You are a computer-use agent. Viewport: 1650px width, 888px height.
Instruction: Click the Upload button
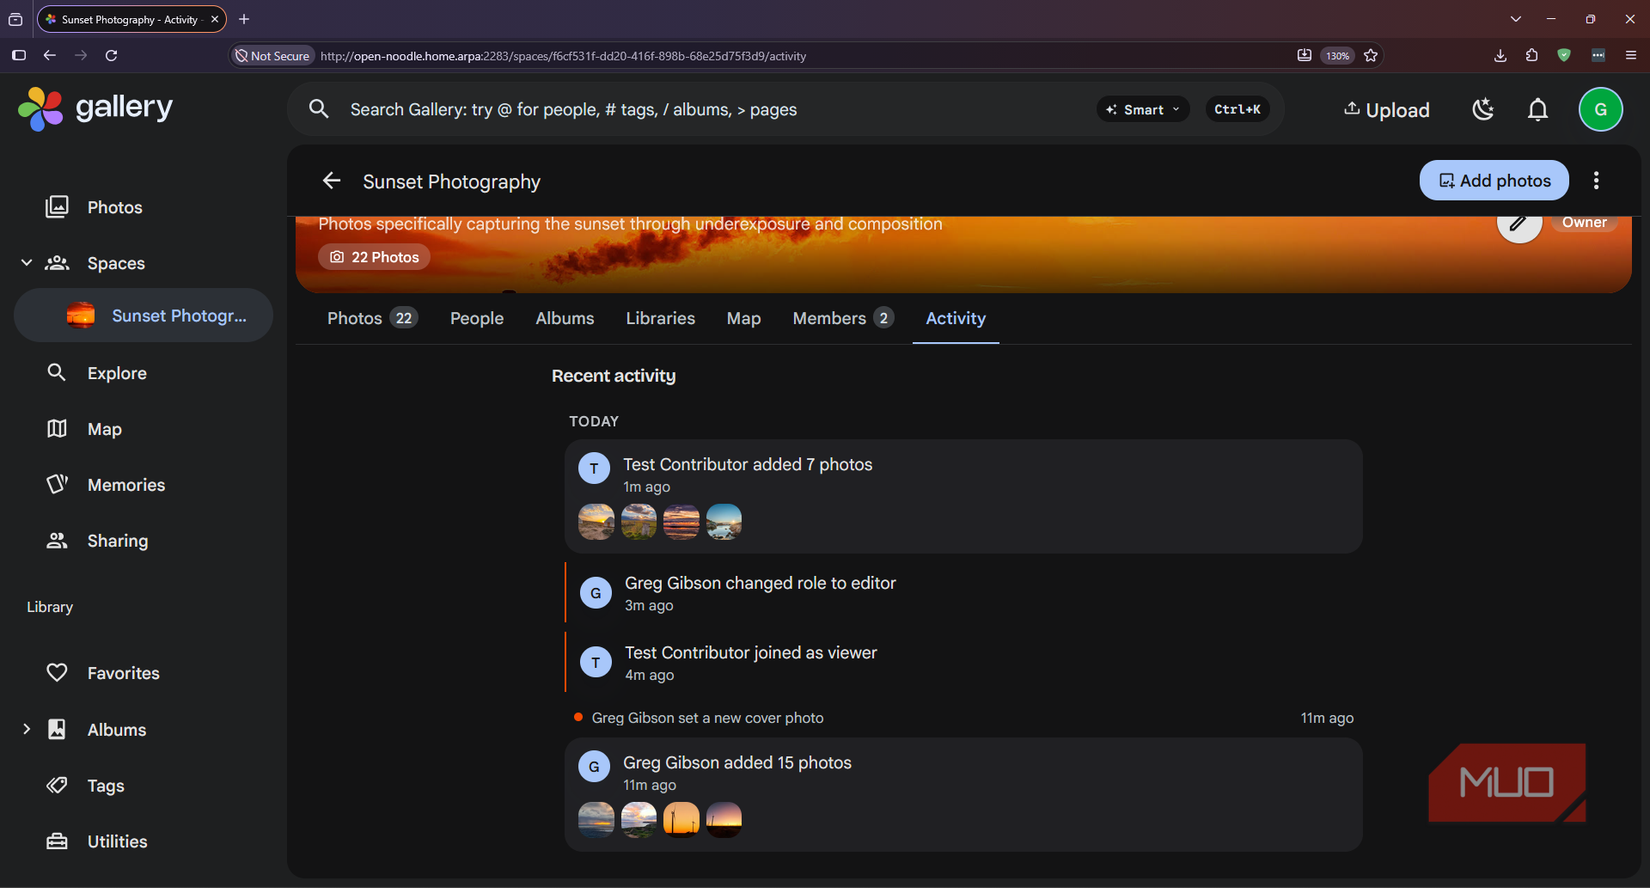[1386, 110]
